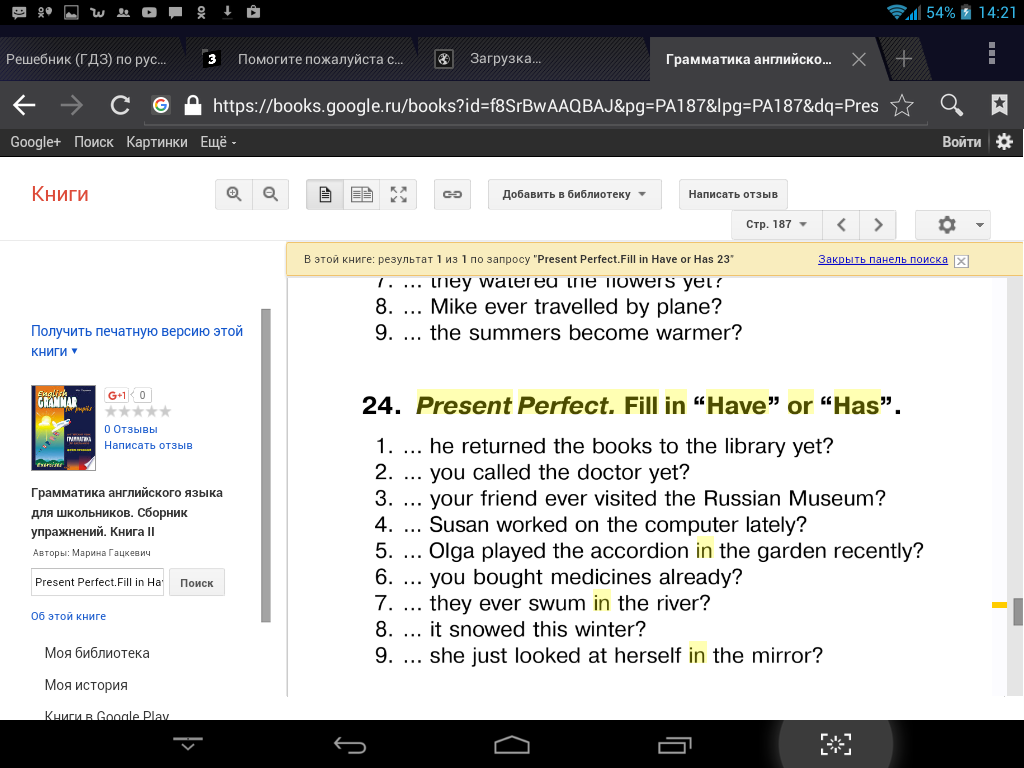Toggle fullscreen book view
1024x768 pixels.
coord(398,195)
